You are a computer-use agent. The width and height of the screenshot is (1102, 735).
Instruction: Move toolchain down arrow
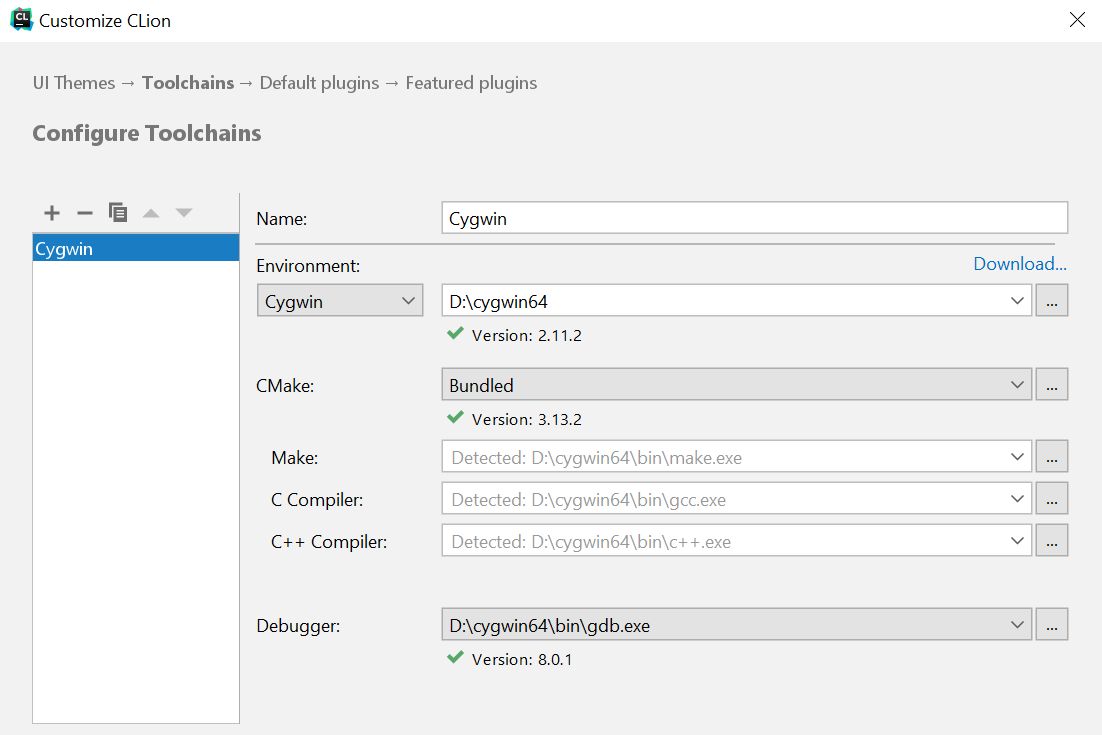click(x=184, y=213)
